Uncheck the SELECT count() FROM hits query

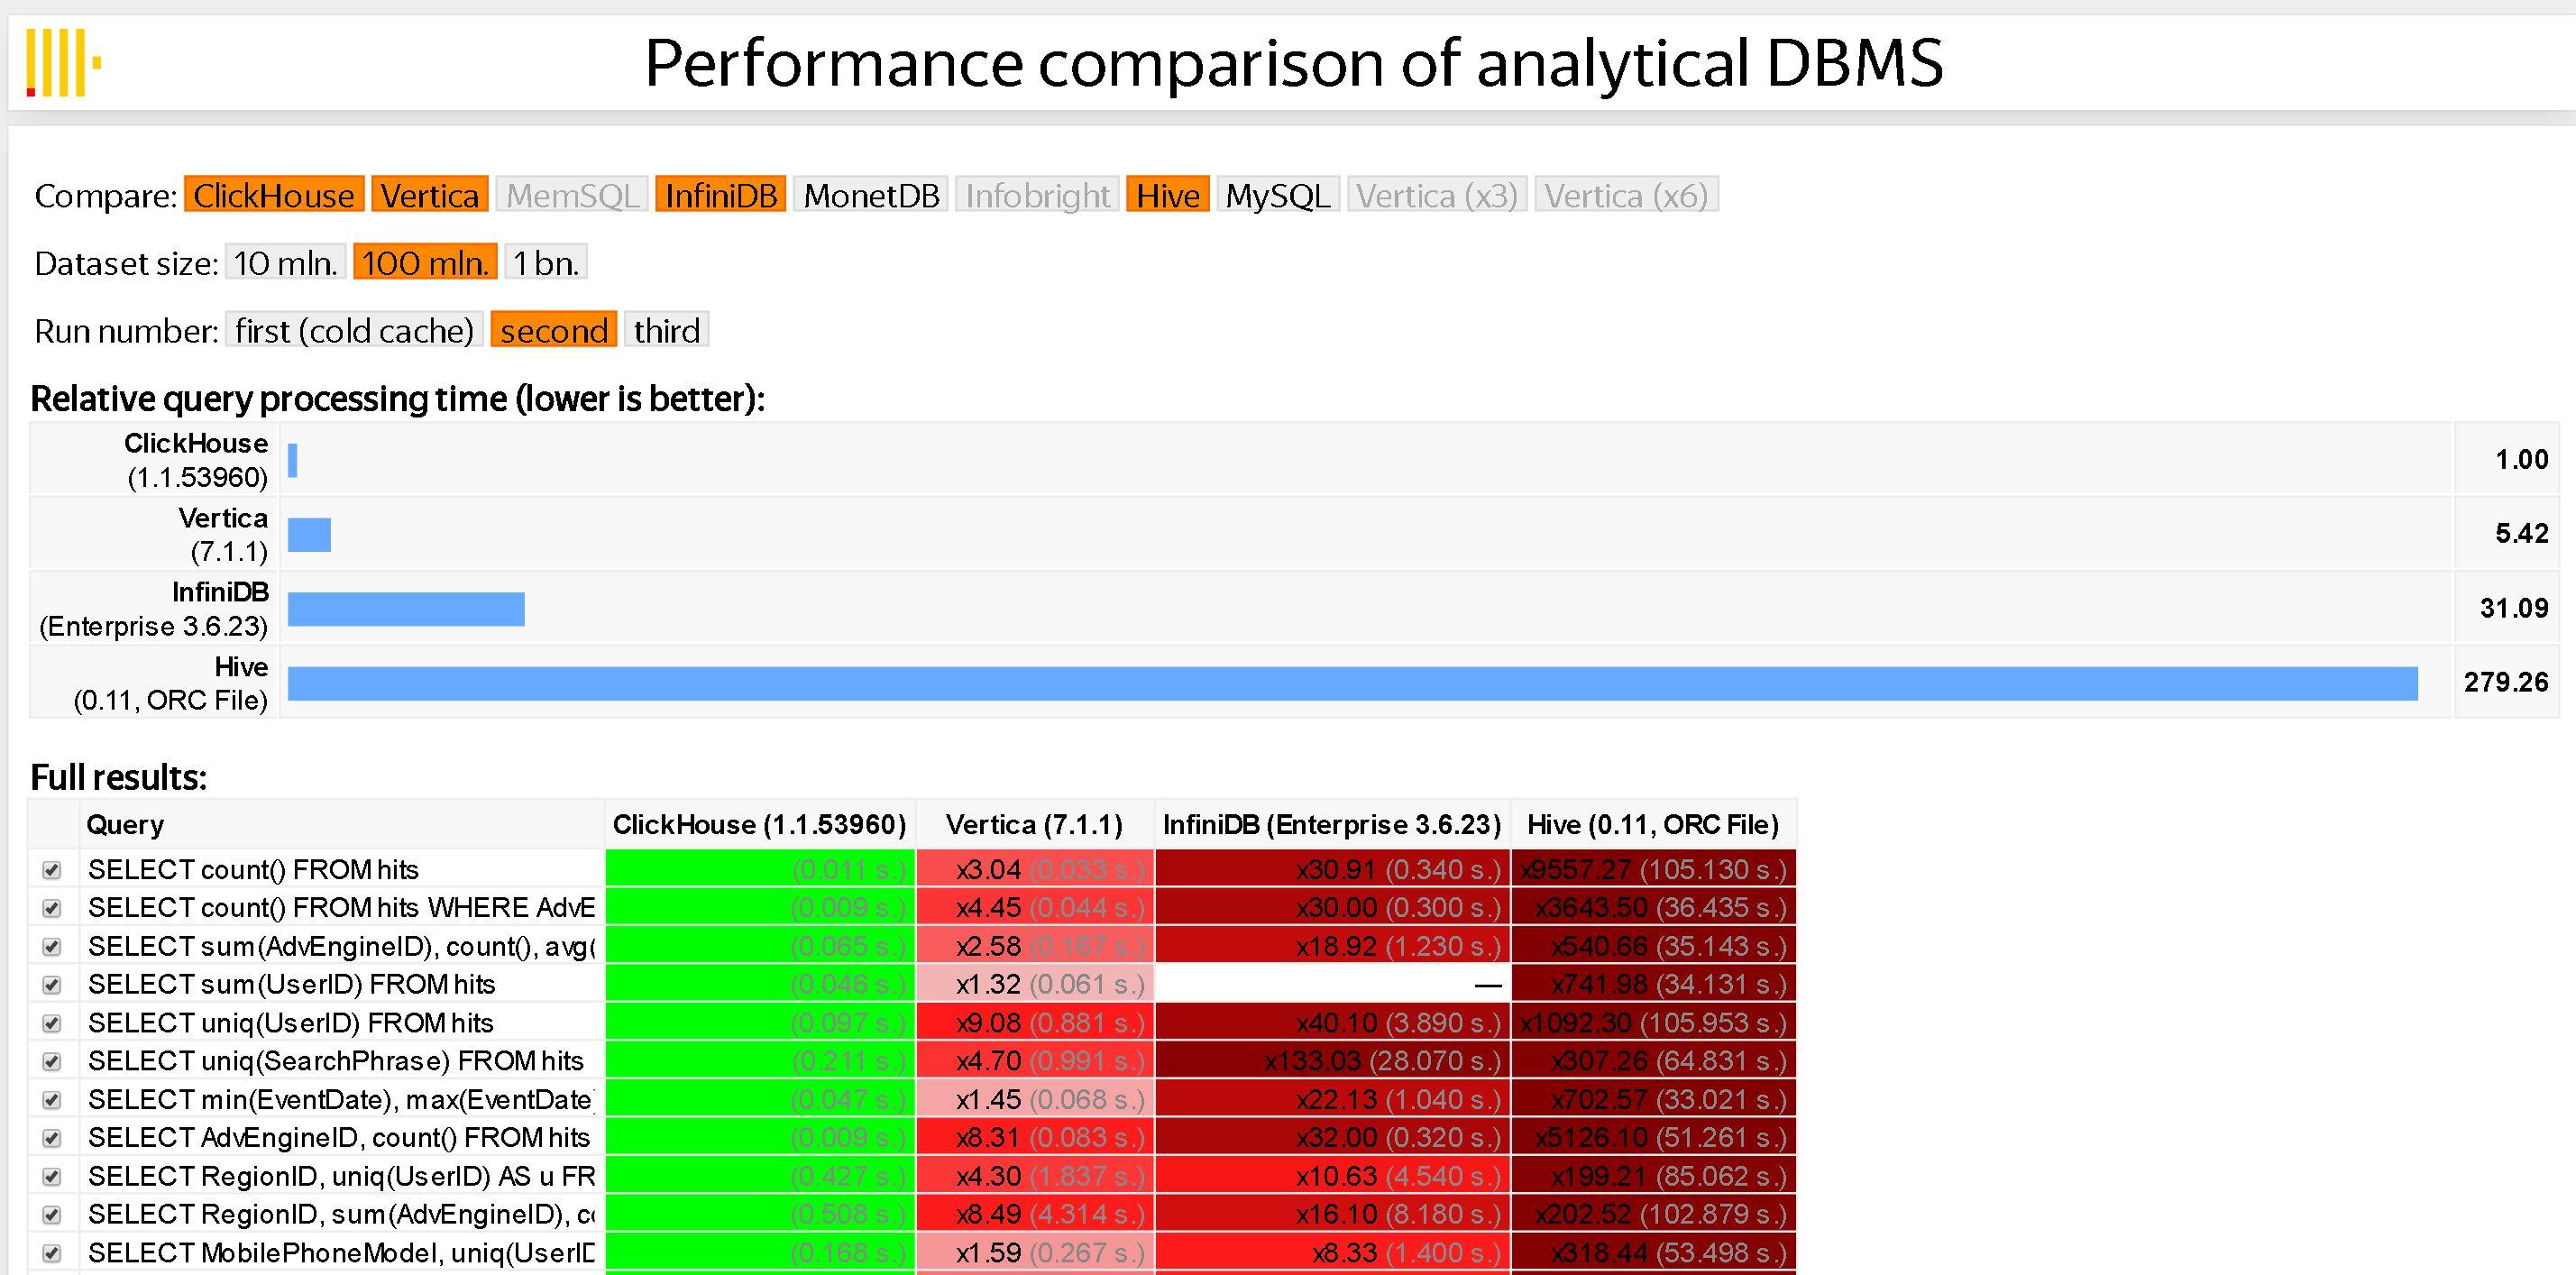point(52,870)
